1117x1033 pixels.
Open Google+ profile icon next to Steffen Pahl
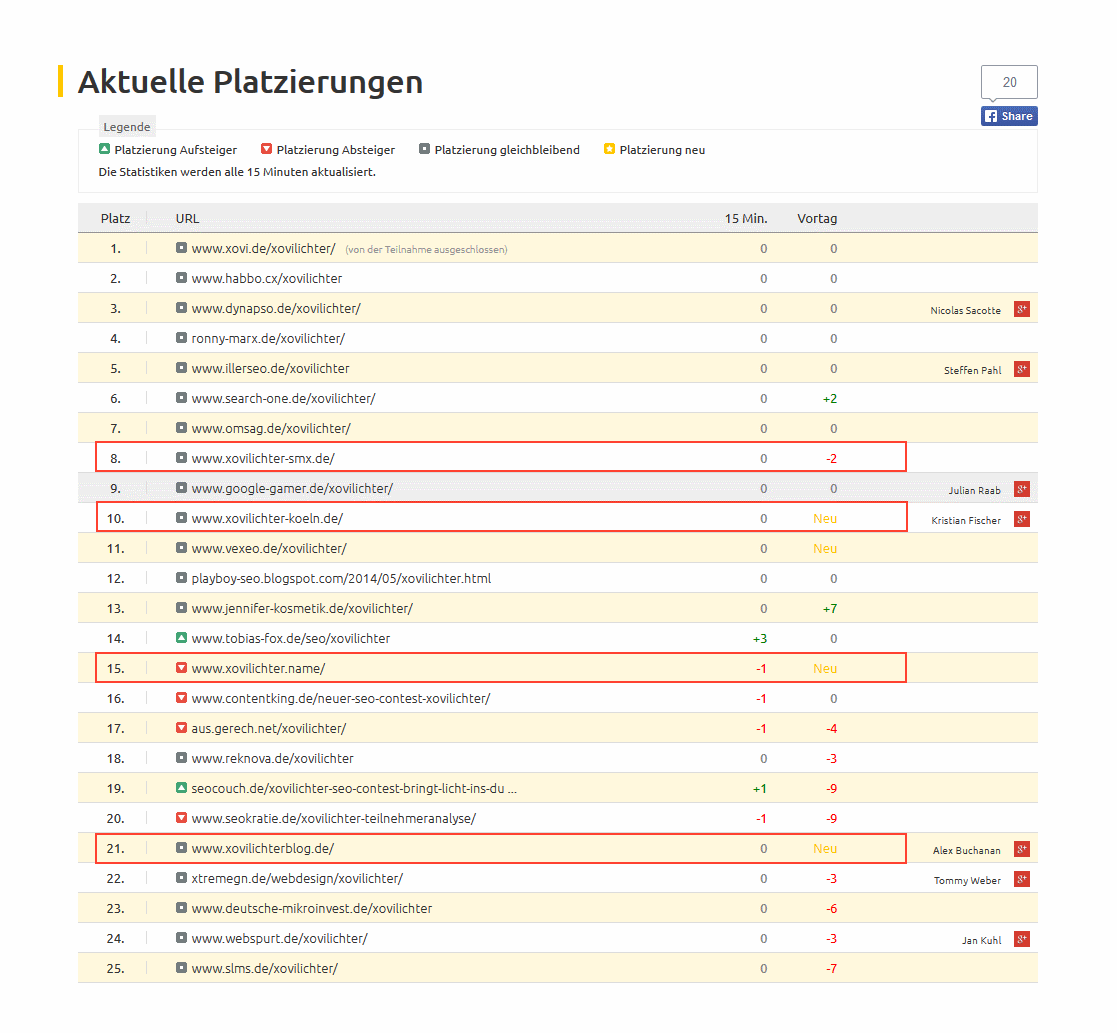click(1022, 369)
